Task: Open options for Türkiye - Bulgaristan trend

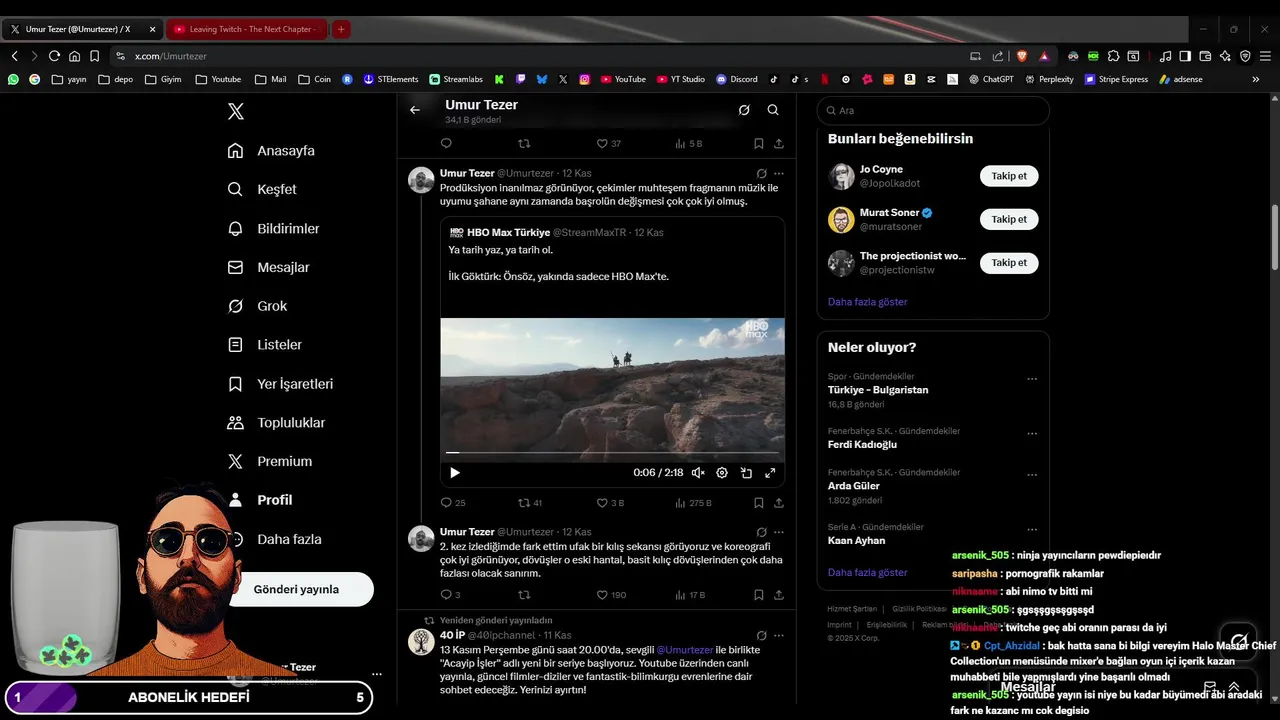Action: [x=1032, y=379]
